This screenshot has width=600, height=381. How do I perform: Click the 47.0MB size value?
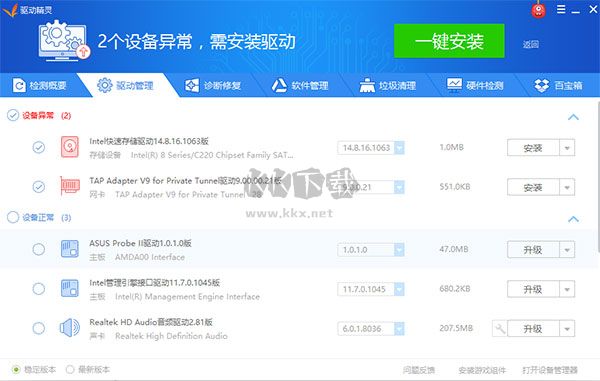(454, 249)
